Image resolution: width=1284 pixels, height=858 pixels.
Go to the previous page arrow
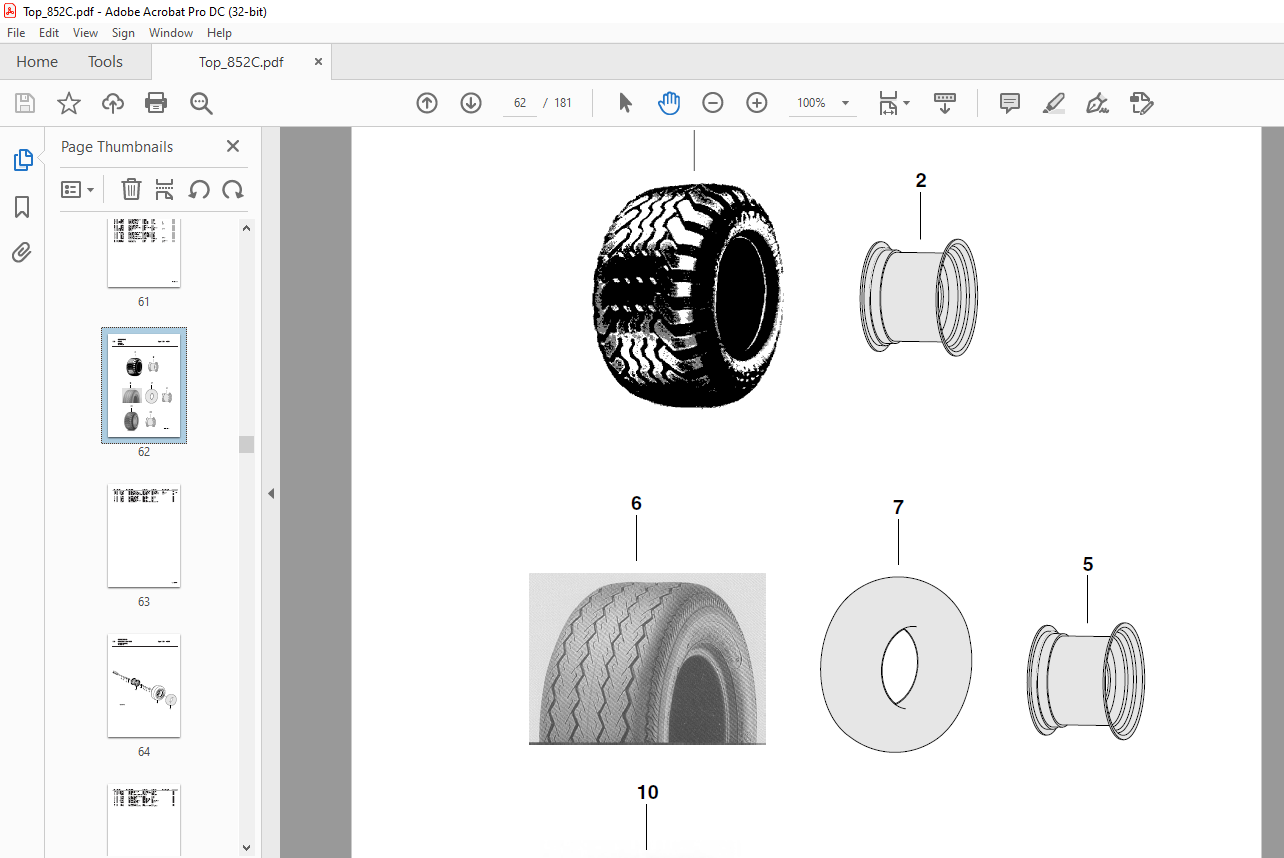point(427,103)
